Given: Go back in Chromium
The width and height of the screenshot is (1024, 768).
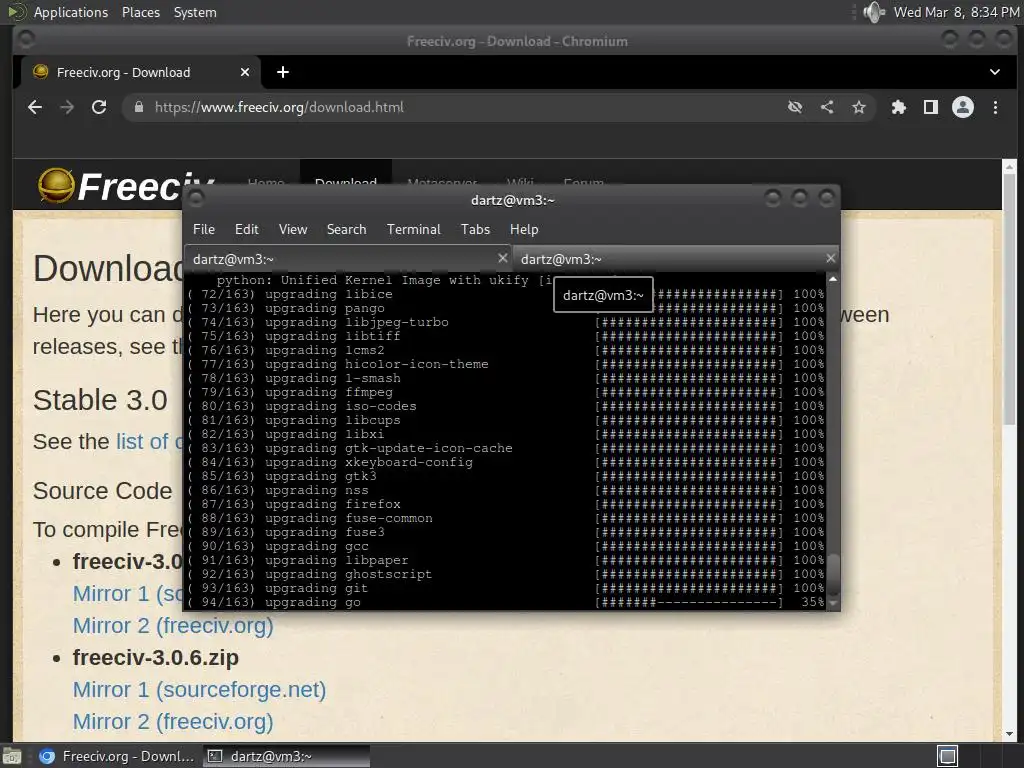Looking at the screenshot, I should pyautogui.click(x=35, y=107).
